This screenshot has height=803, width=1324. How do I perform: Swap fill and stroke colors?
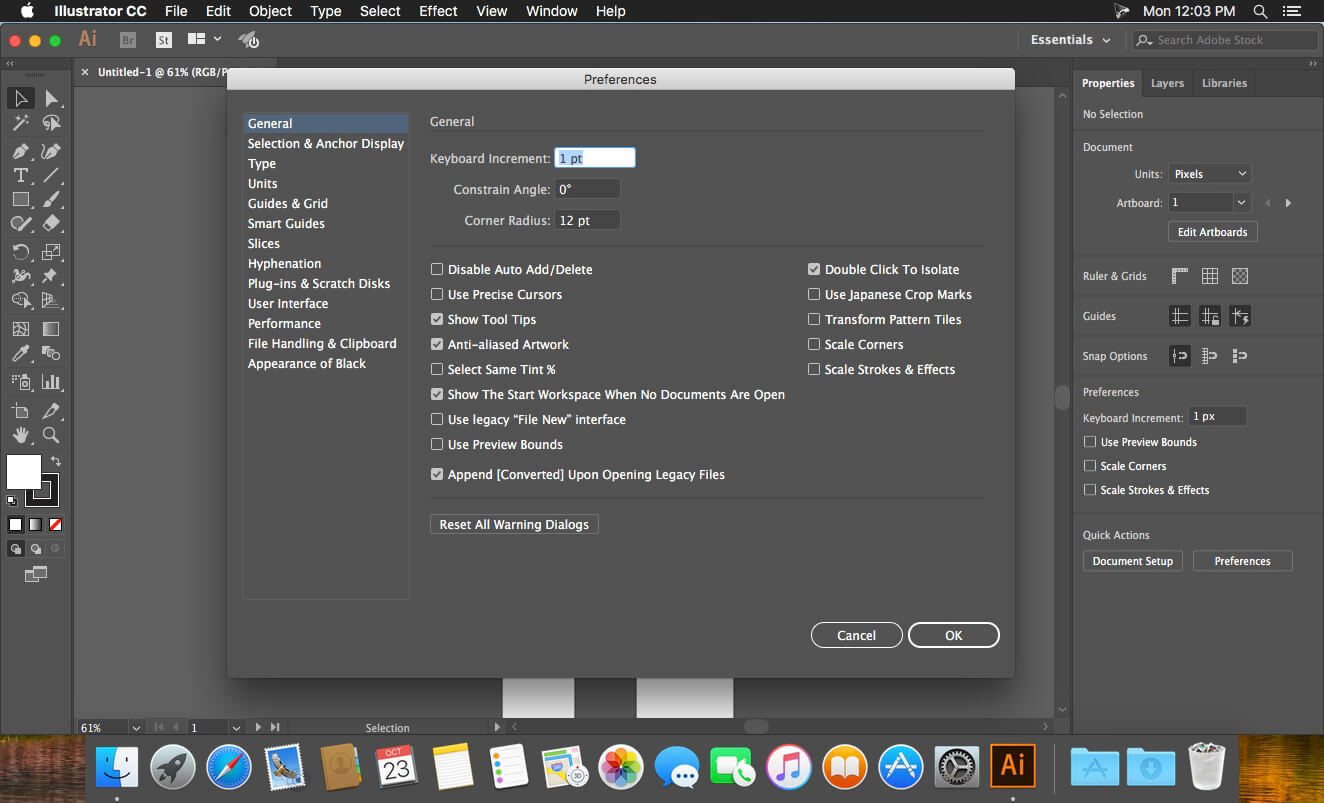[56, 461]
